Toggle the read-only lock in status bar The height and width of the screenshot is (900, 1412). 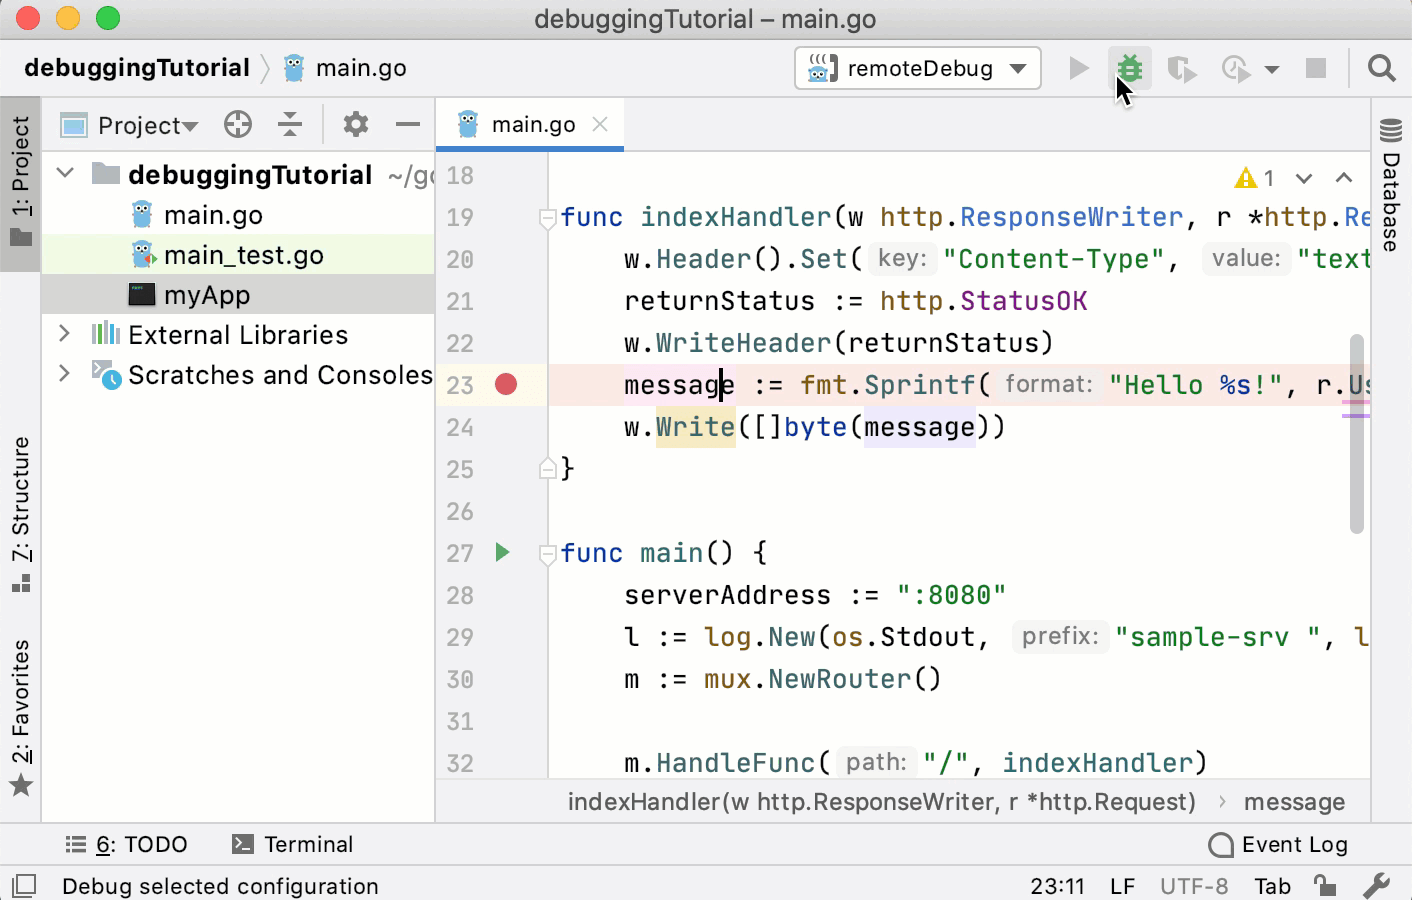(1325, 886)
